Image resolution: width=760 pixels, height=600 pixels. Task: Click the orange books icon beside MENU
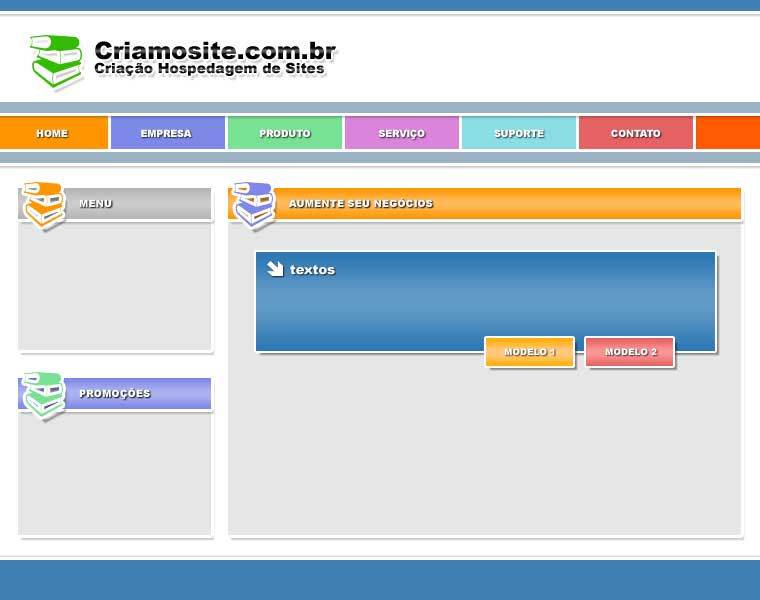coord(43,205)
